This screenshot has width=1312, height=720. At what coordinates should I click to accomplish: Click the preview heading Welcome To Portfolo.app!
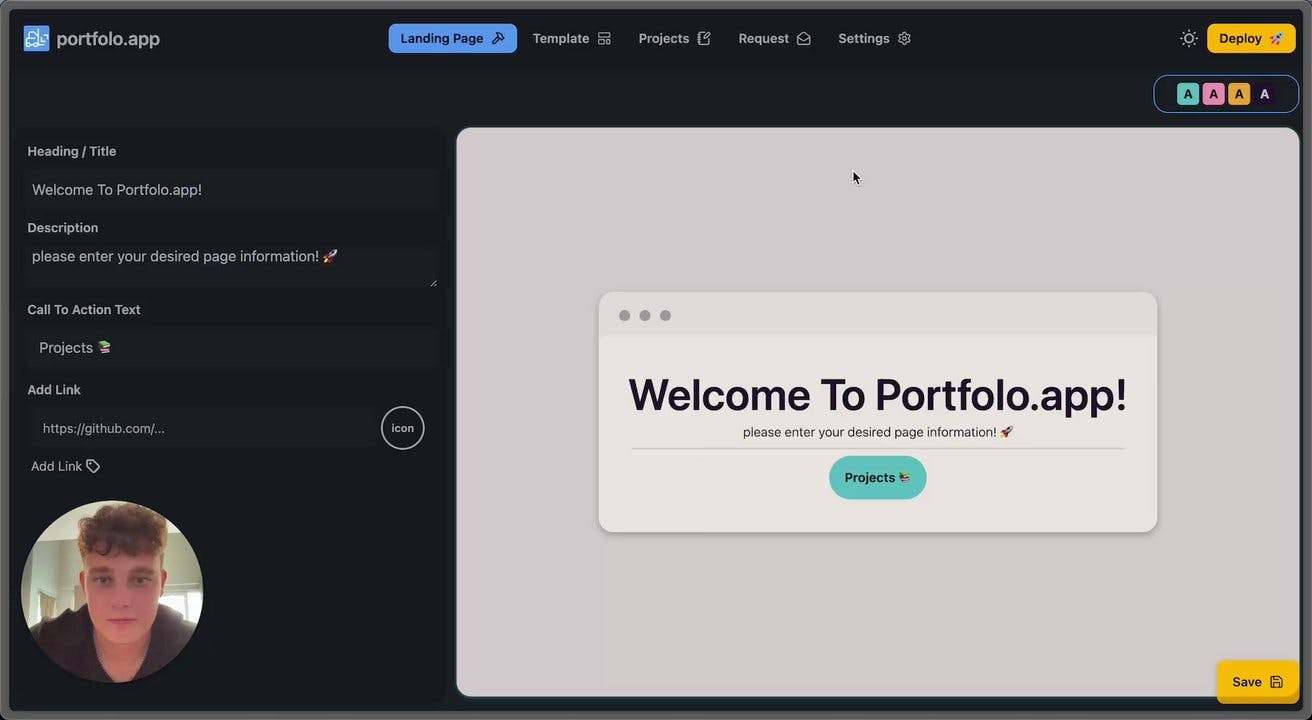pos(877,395)
